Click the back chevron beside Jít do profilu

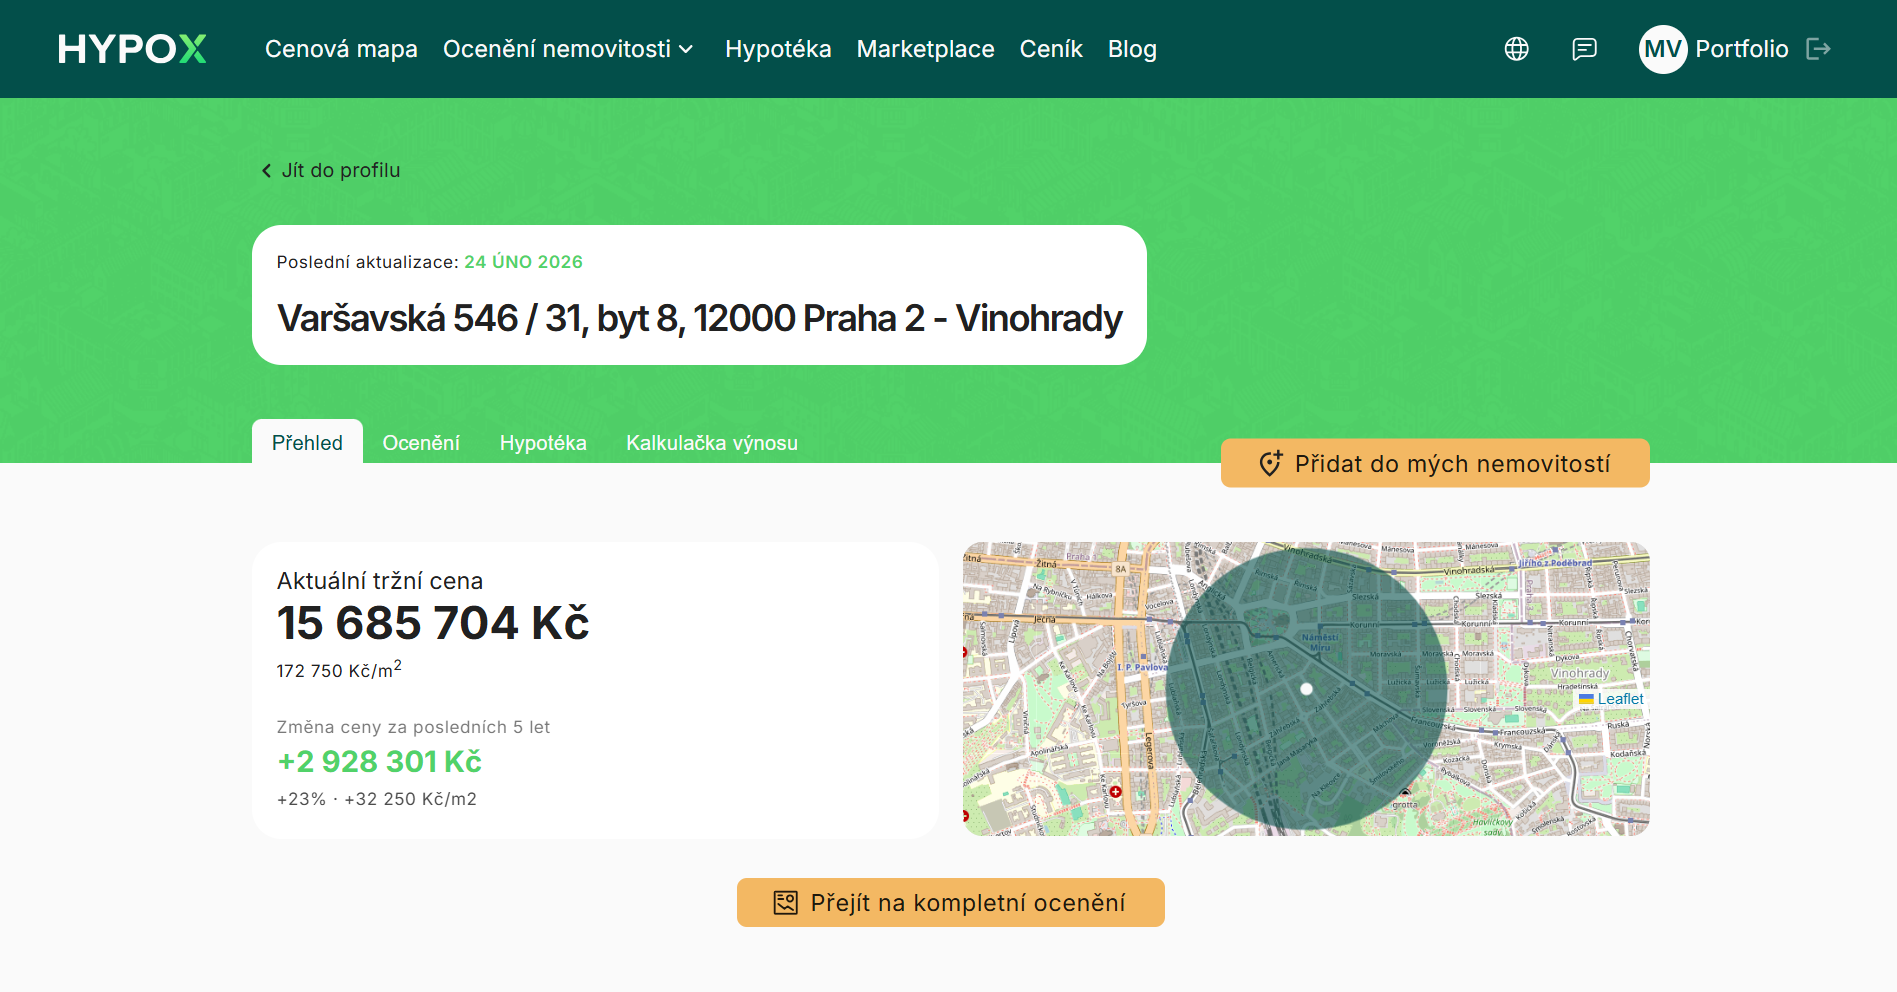click(266, 171)
